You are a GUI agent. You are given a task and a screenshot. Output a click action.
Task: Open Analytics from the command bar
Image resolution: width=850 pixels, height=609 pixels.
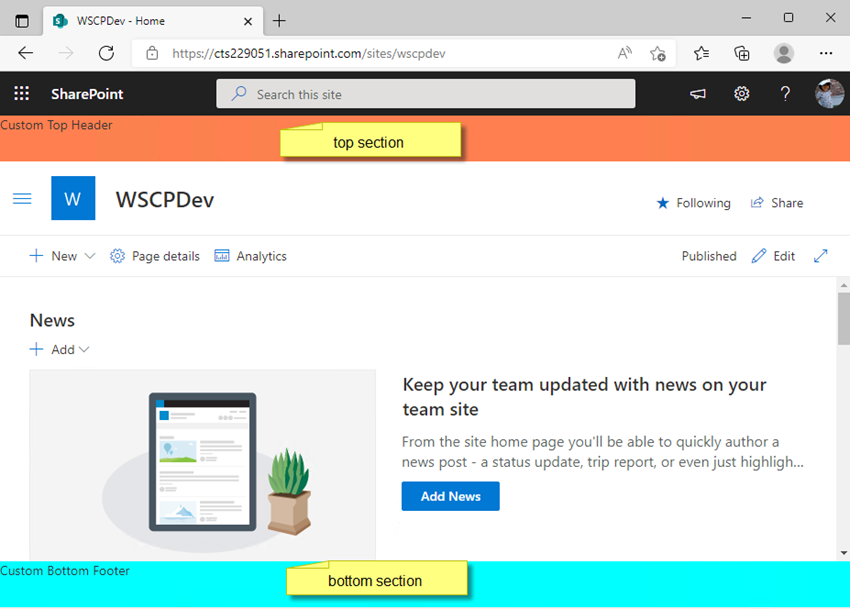pyautogui.click(x=250, y=256)
